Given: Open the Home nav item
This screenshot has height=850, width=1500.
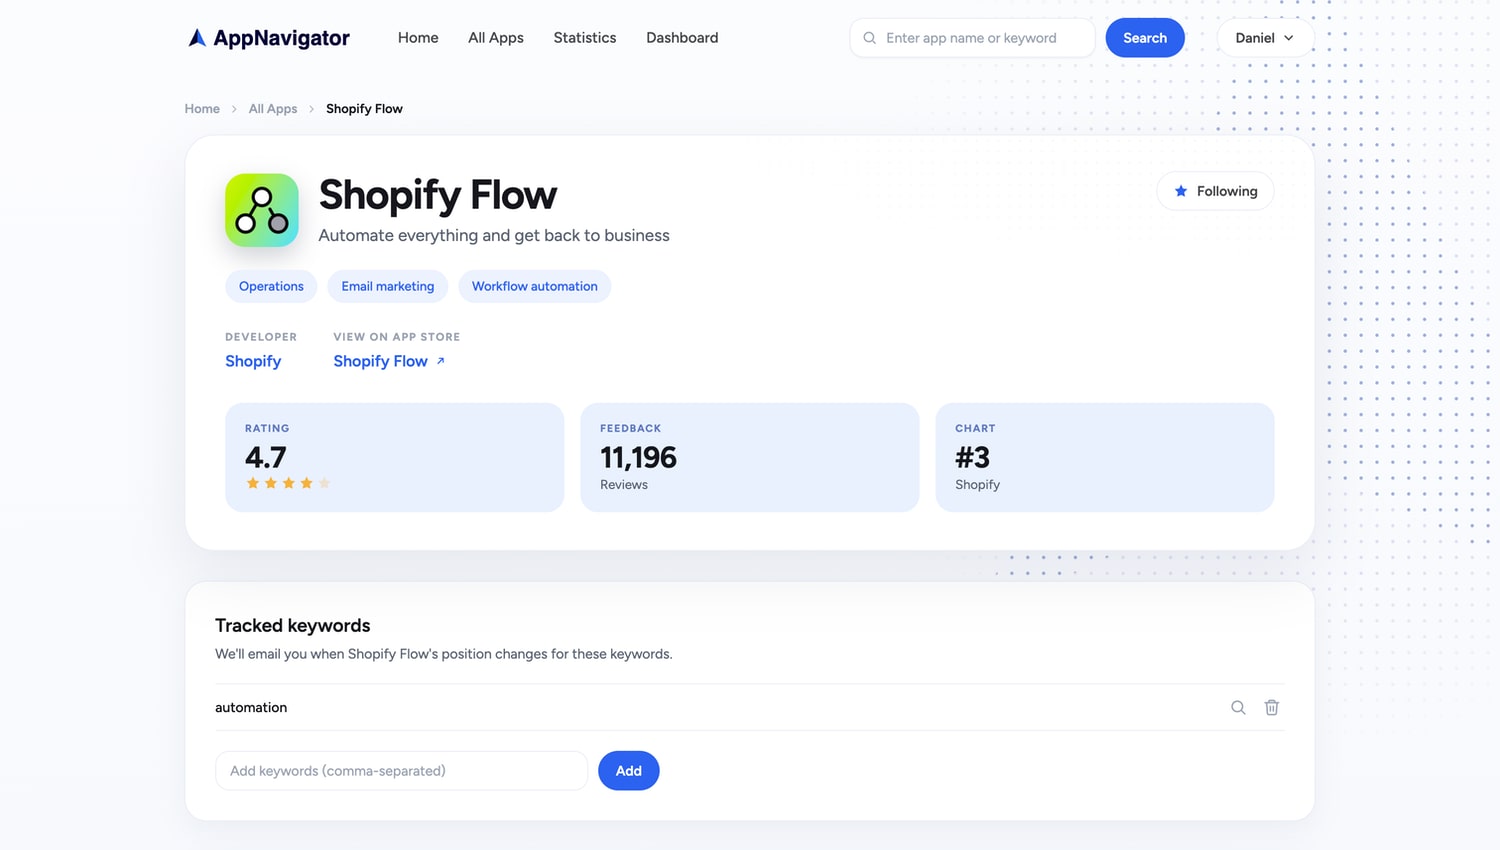Looking at the screenshot, I should tap(418, 38).
